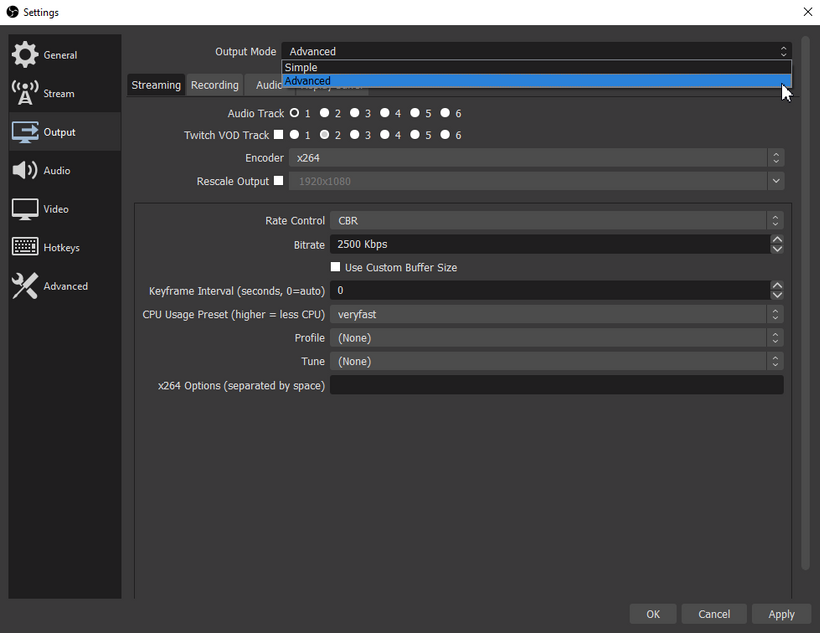The image size is (820, 633).
Task: Click the Keyframe Interval input field
Action: (x=550, y=290)
